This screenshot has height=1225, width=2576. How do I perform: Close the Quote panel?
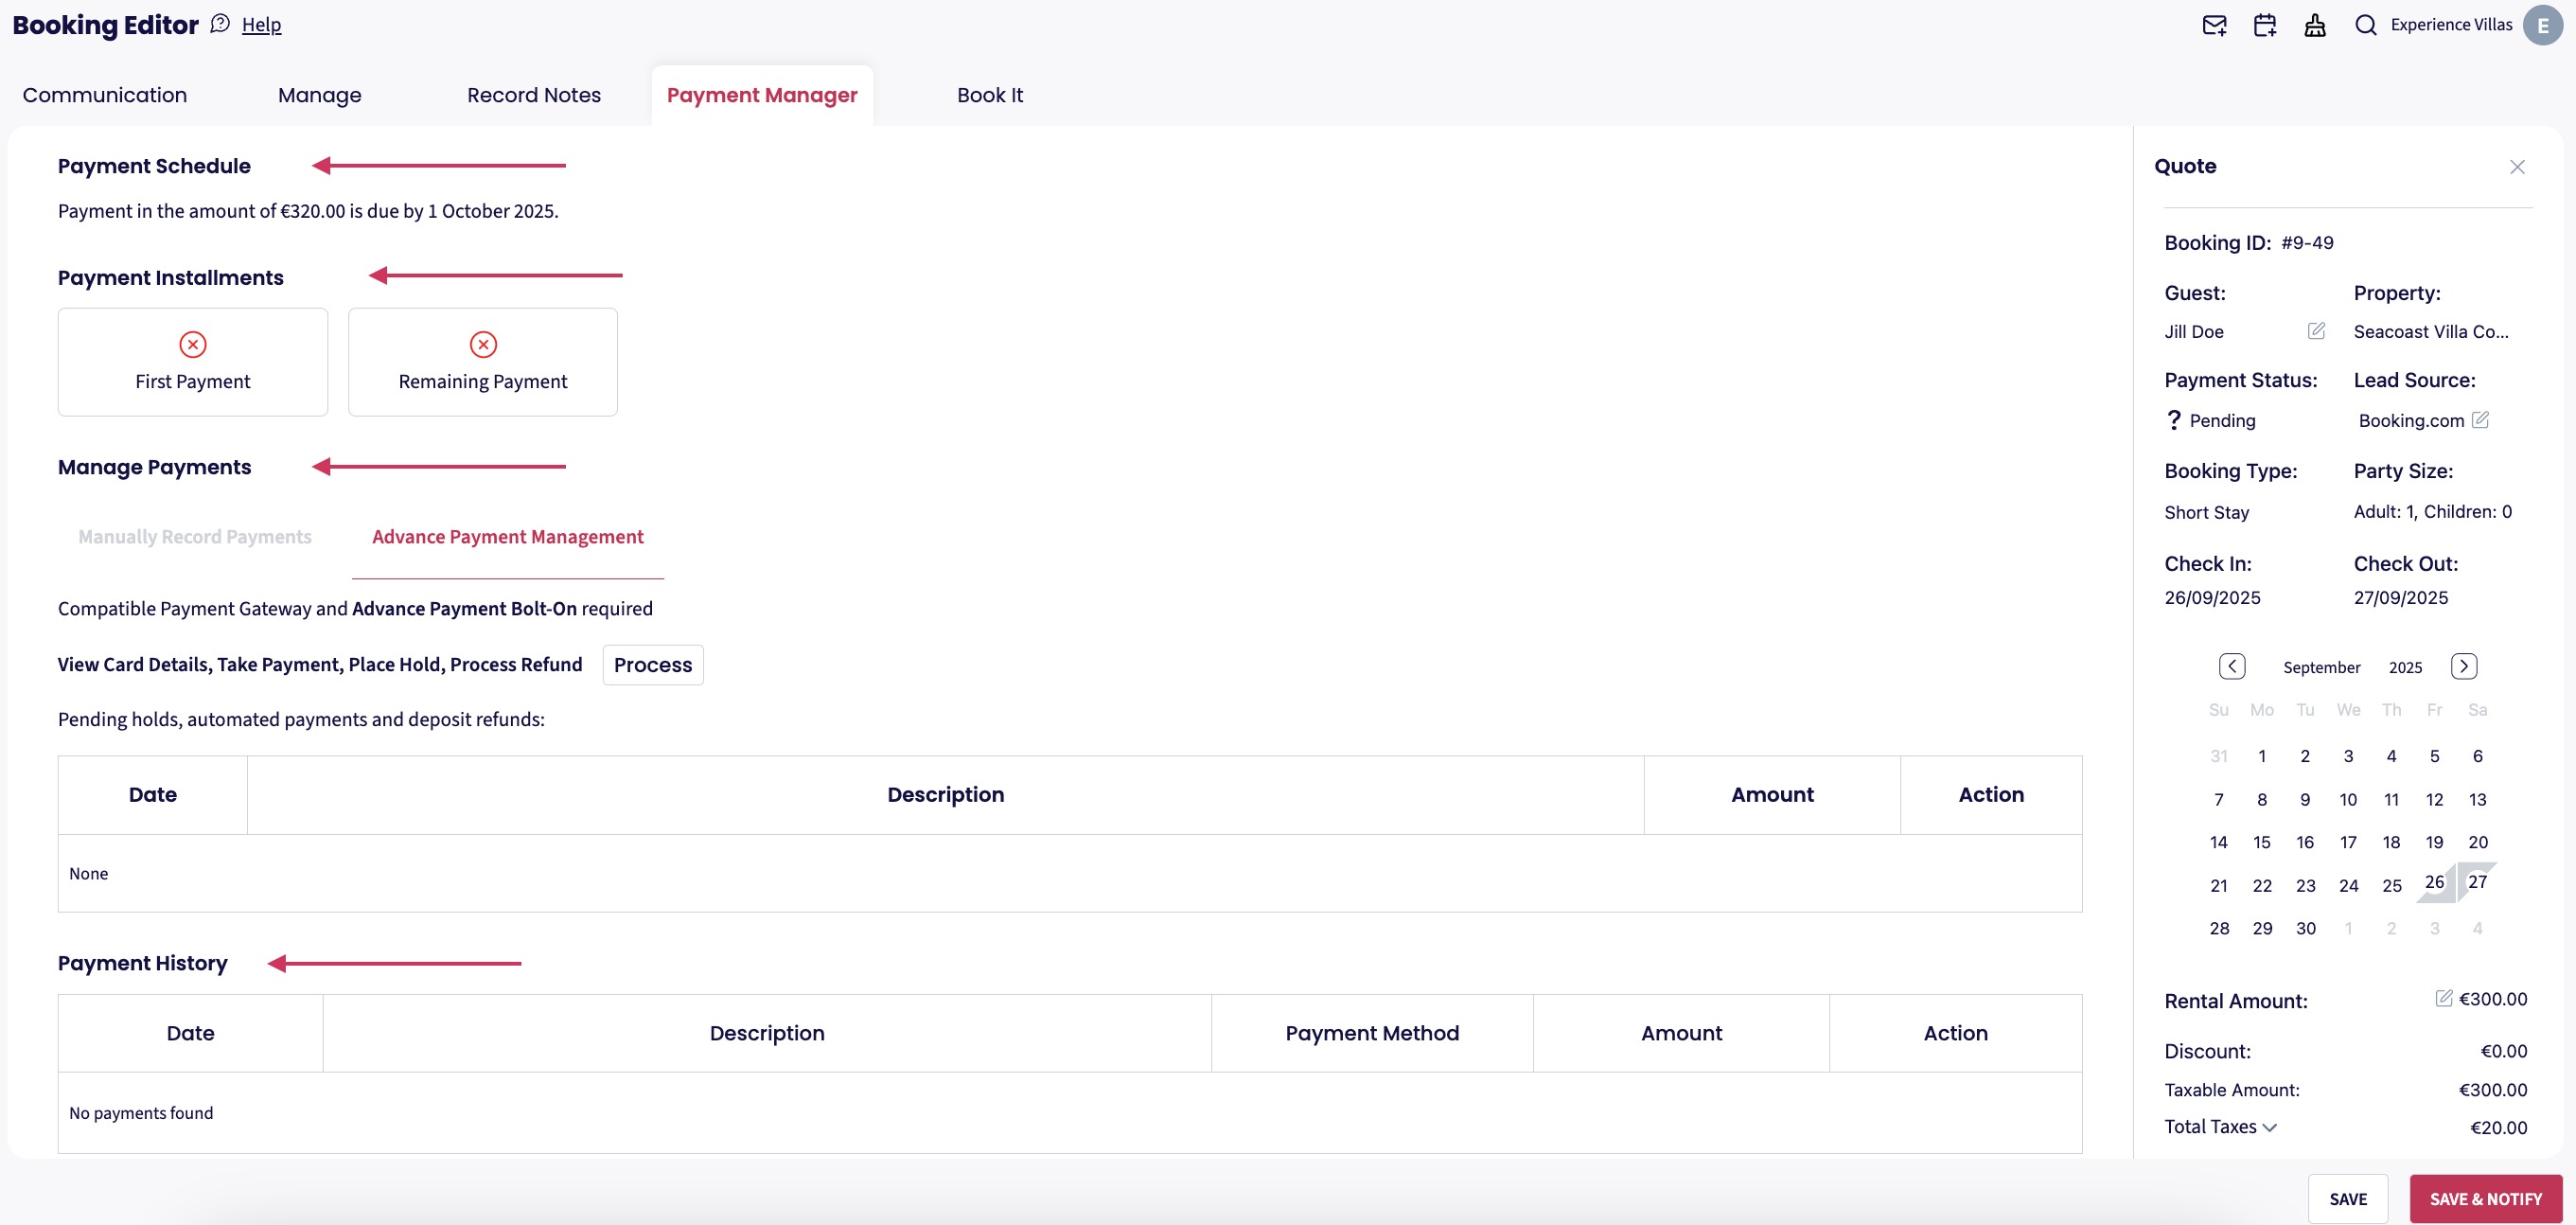point(2517,167)
